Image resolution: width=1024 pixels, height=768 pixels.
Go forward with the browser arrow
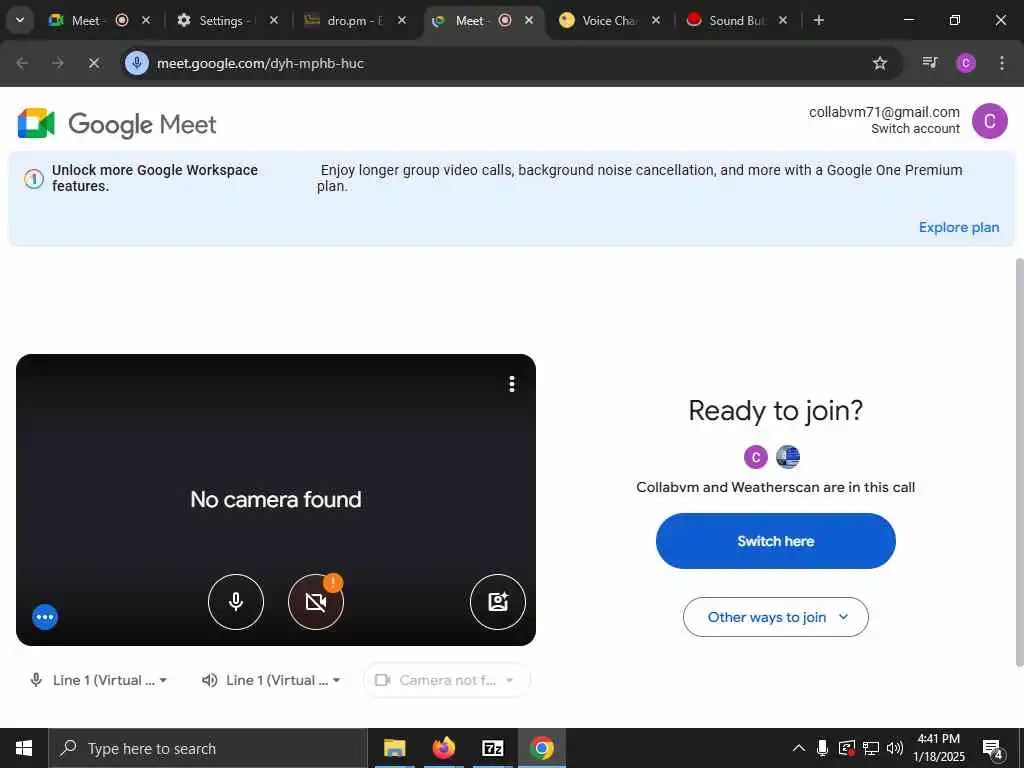point(58,63)
